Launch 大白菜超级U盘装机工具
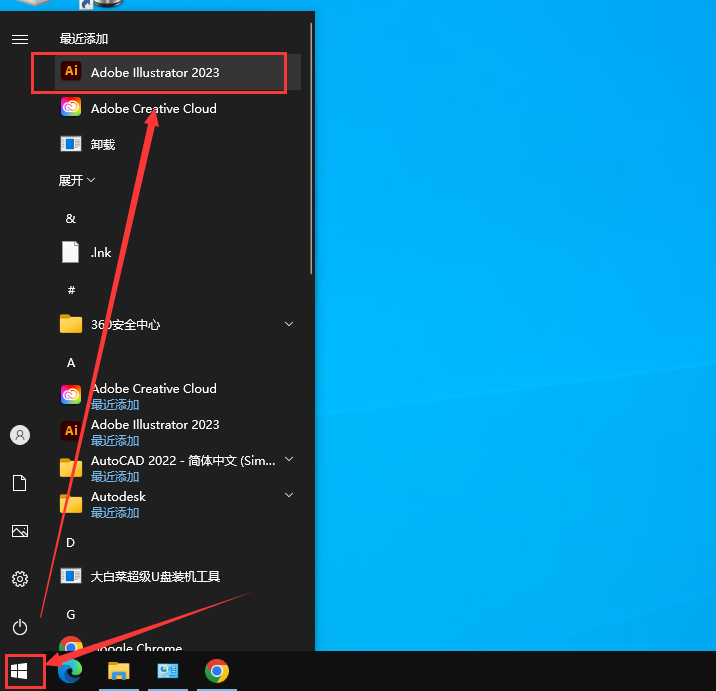The width and height of the screenshot is (716, 691). (155, 576)
